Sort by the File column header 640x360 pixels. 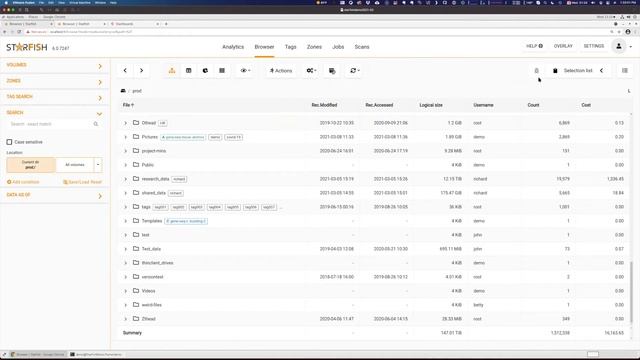128,105
